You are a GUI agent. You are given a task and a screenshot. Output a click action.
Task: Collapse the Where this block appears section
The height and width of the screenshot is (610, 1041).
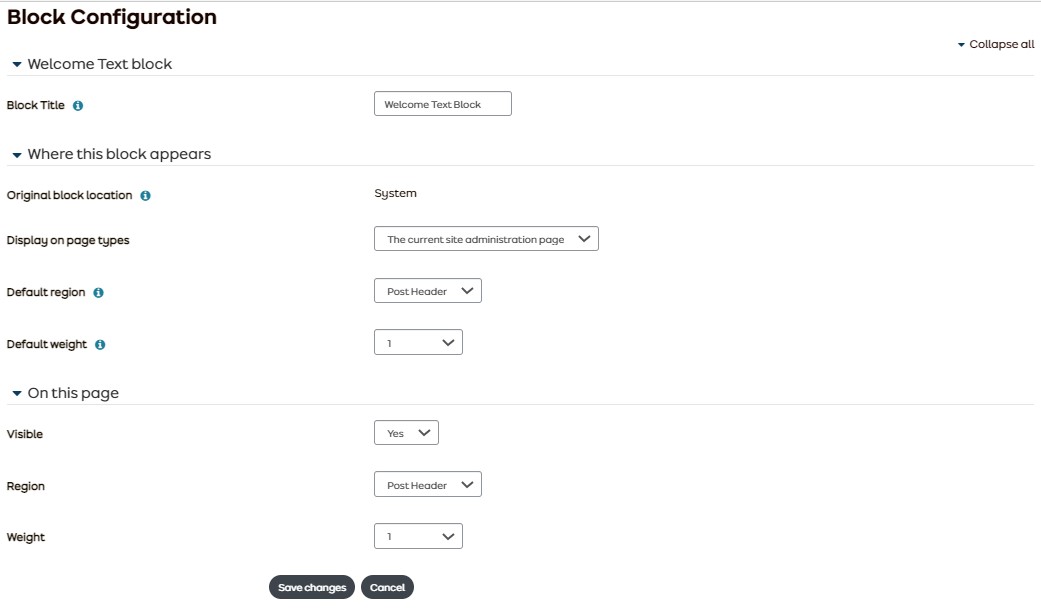click(17, 155)
